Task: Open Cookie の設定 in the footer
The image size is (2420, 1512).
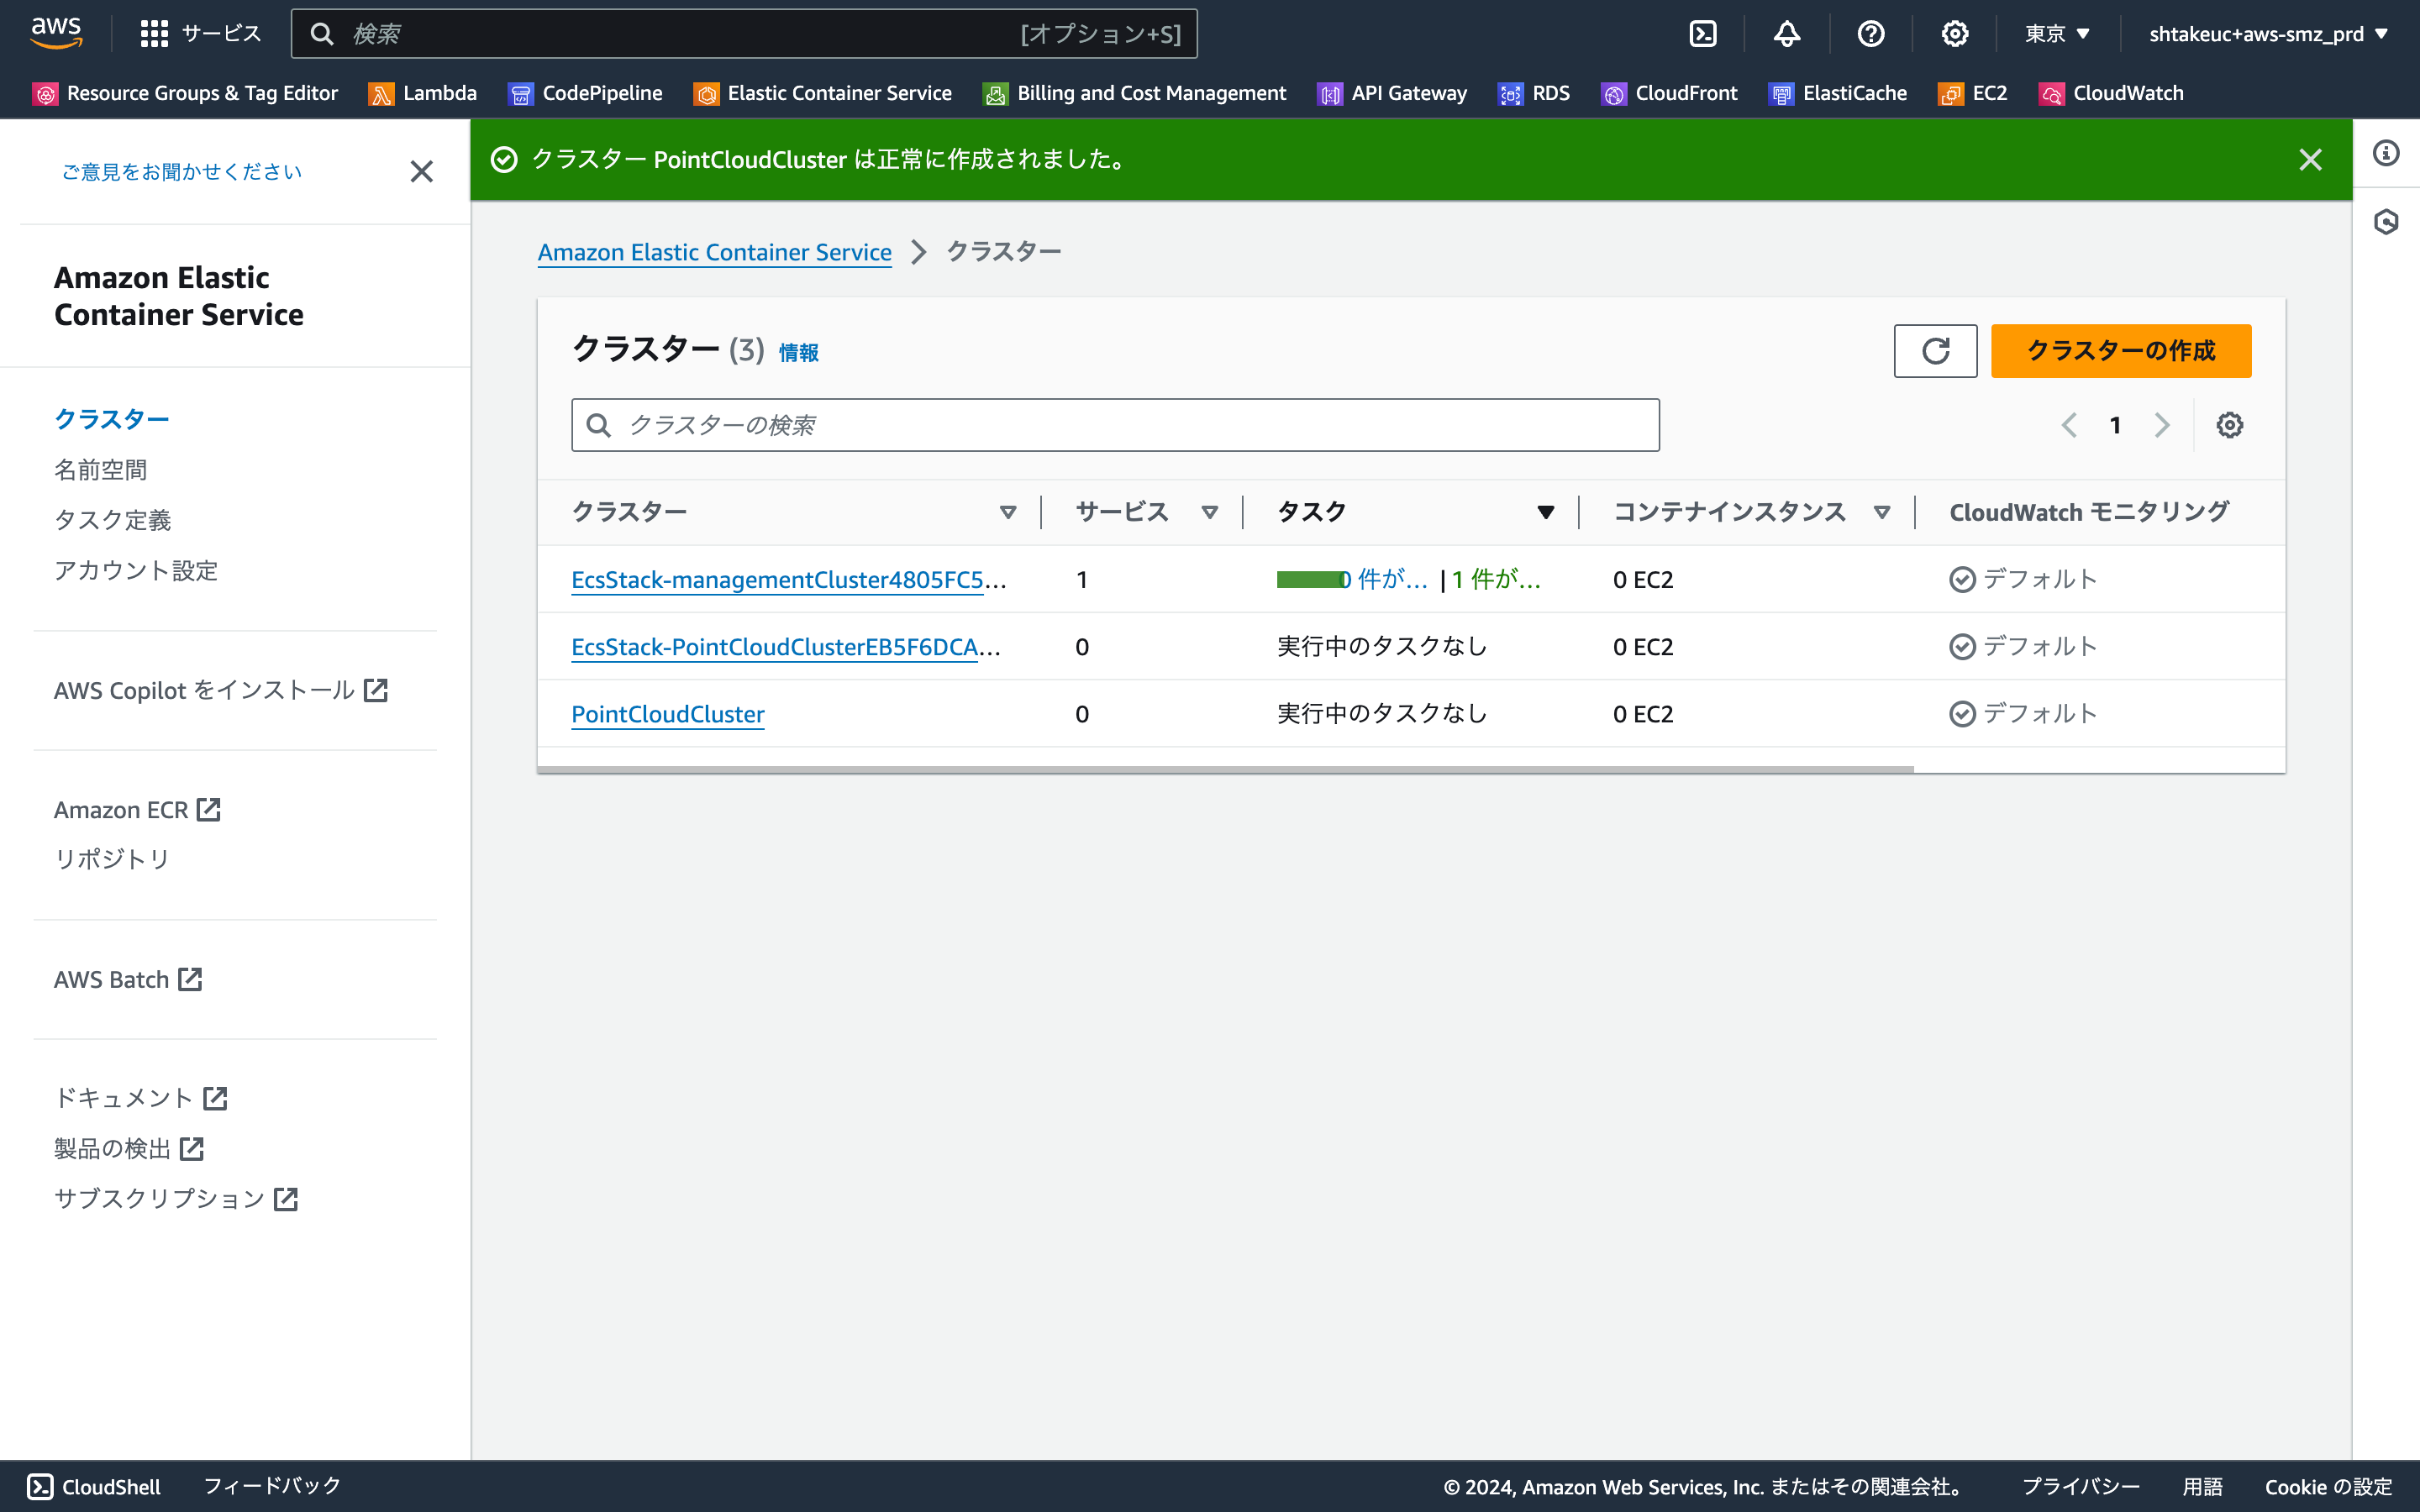Action: [2328, 1486]
